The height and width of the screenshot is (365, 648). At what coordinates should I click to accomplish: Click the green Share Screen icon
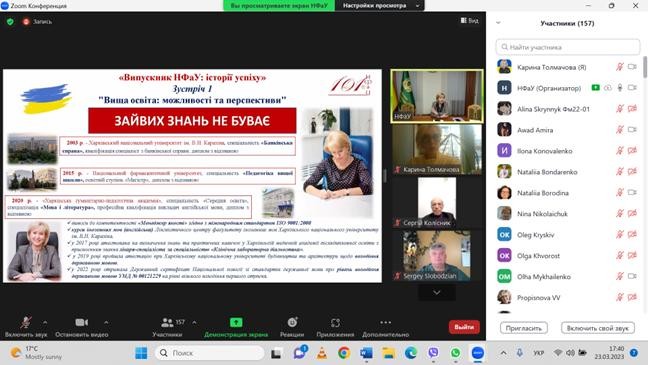[236, 322]
